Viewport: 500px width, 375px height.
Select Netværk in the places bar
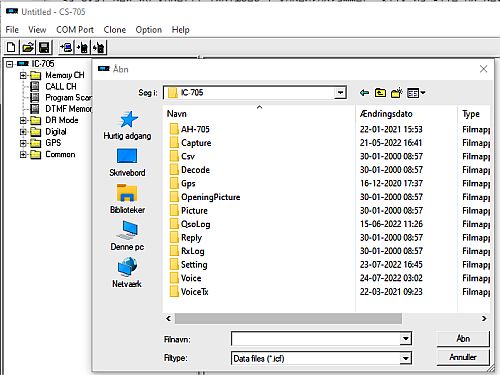[127, 273]
